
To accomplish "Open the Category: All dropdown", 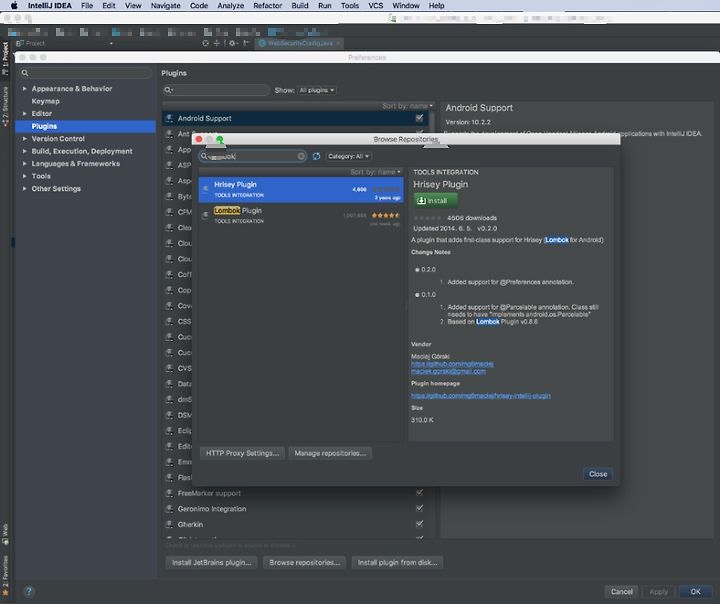I will click(349, 156).
